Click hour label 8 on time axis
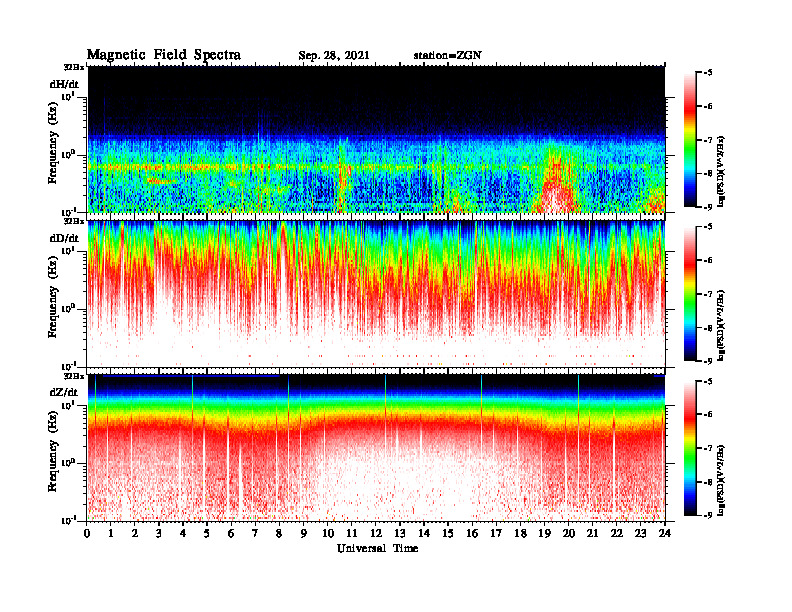792x612 pixels. tap(279, 534)
